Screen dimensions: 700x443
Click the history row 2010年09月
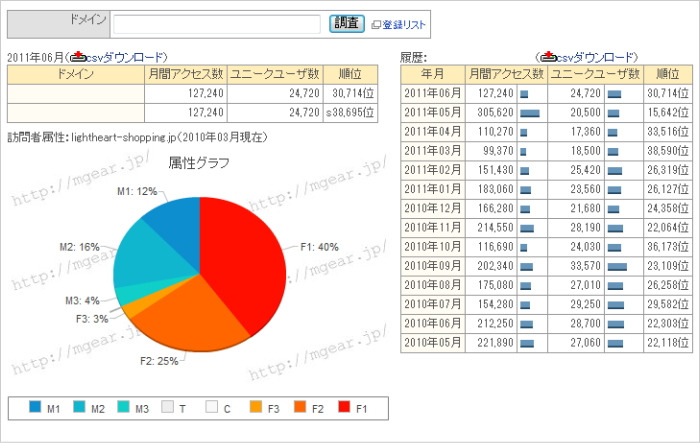pos(546,266)
